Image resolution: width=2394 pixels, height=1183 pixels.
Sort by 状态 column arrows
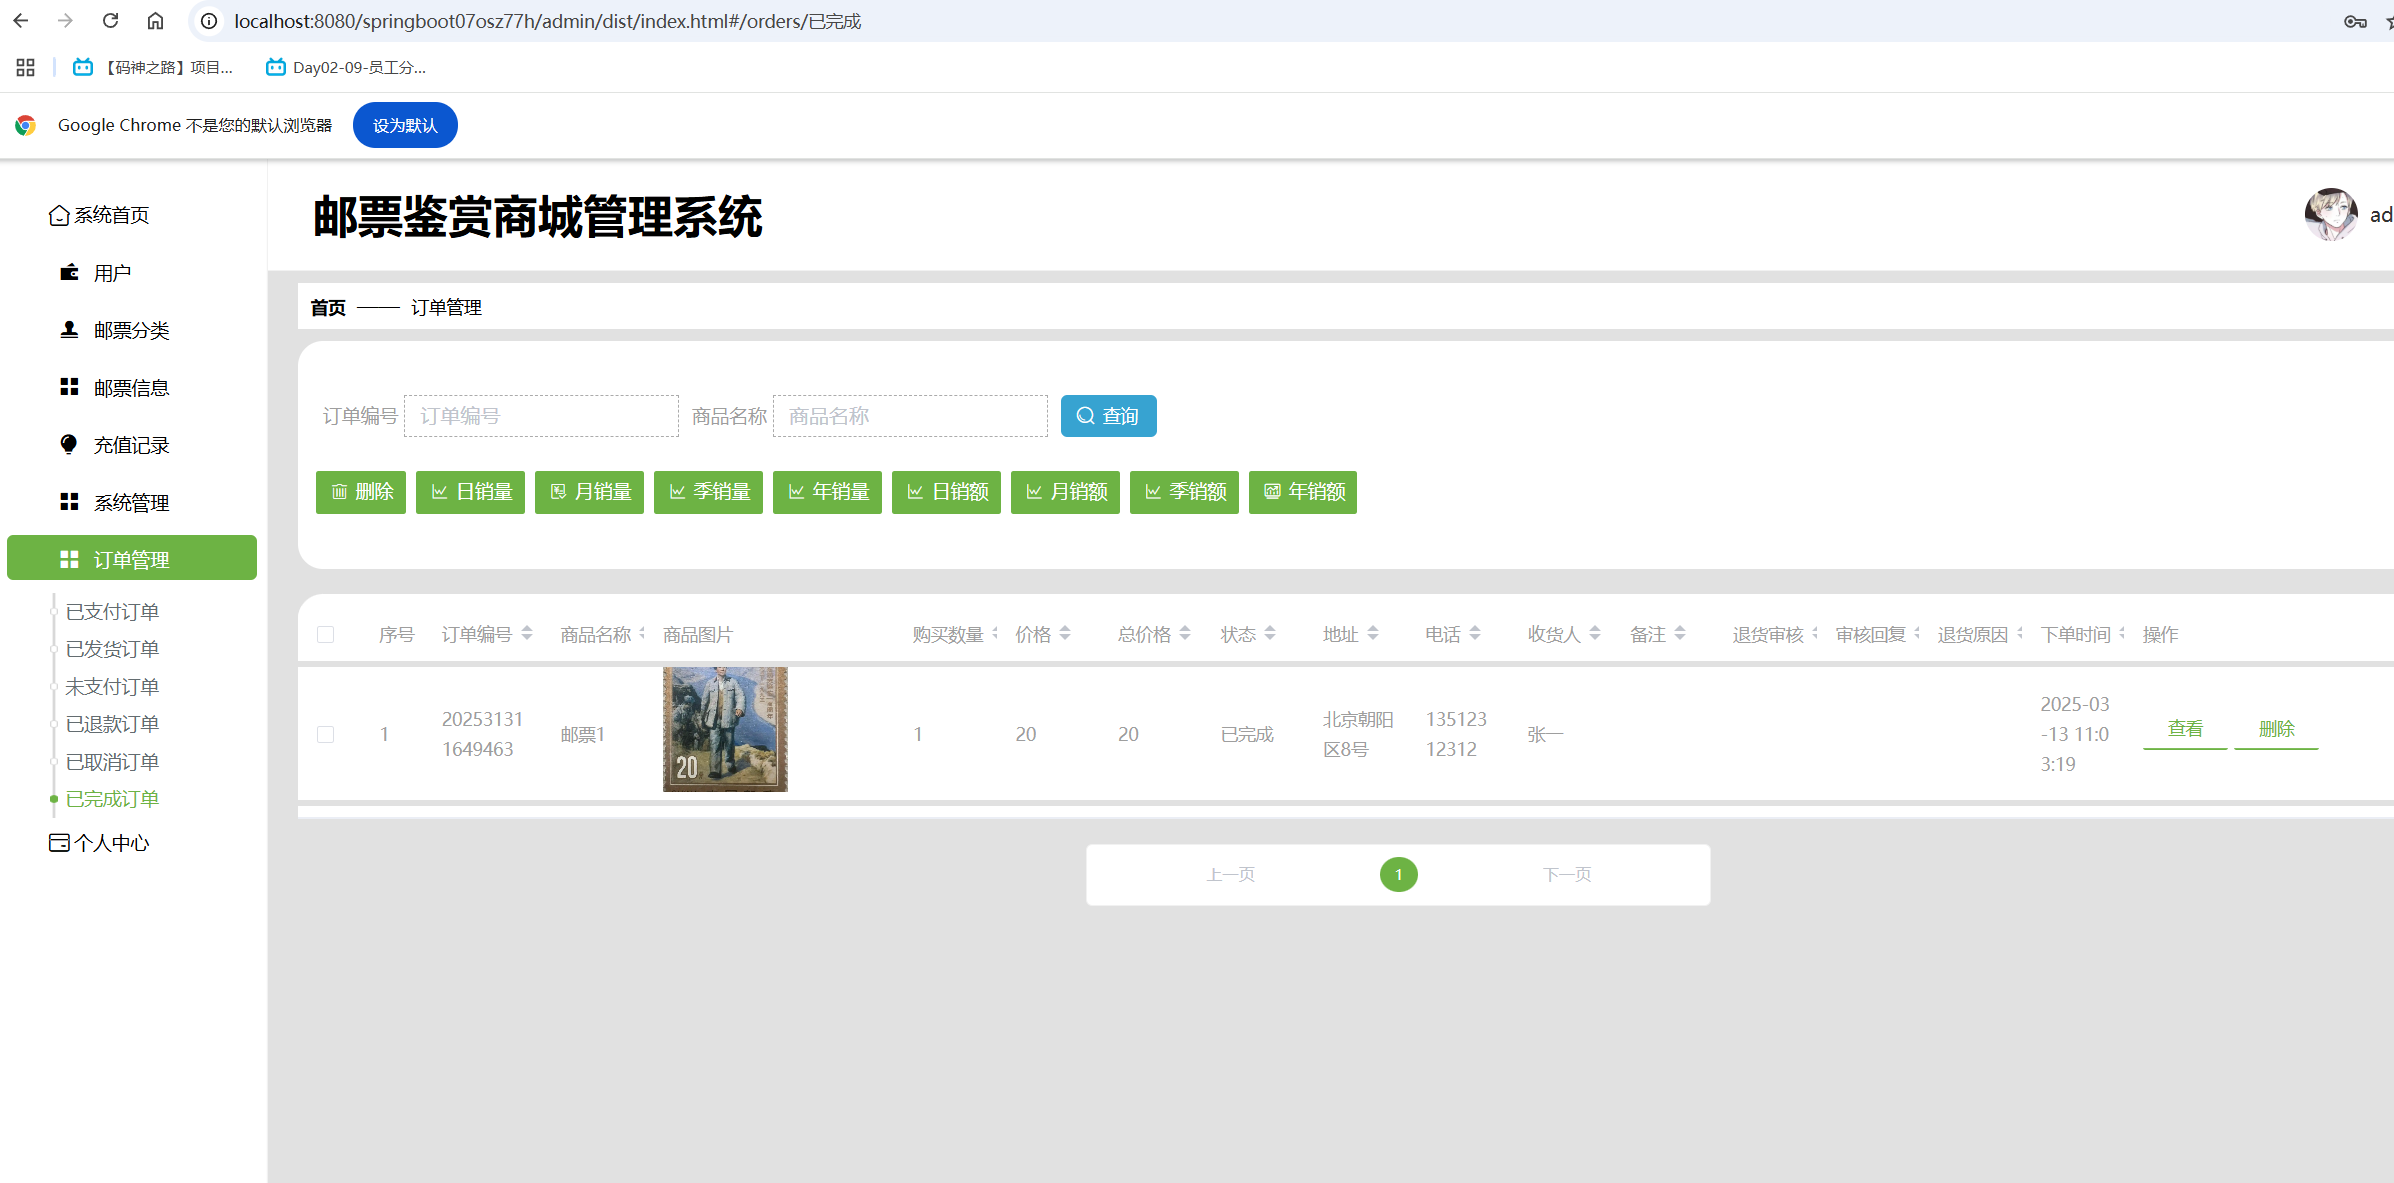1270,634
